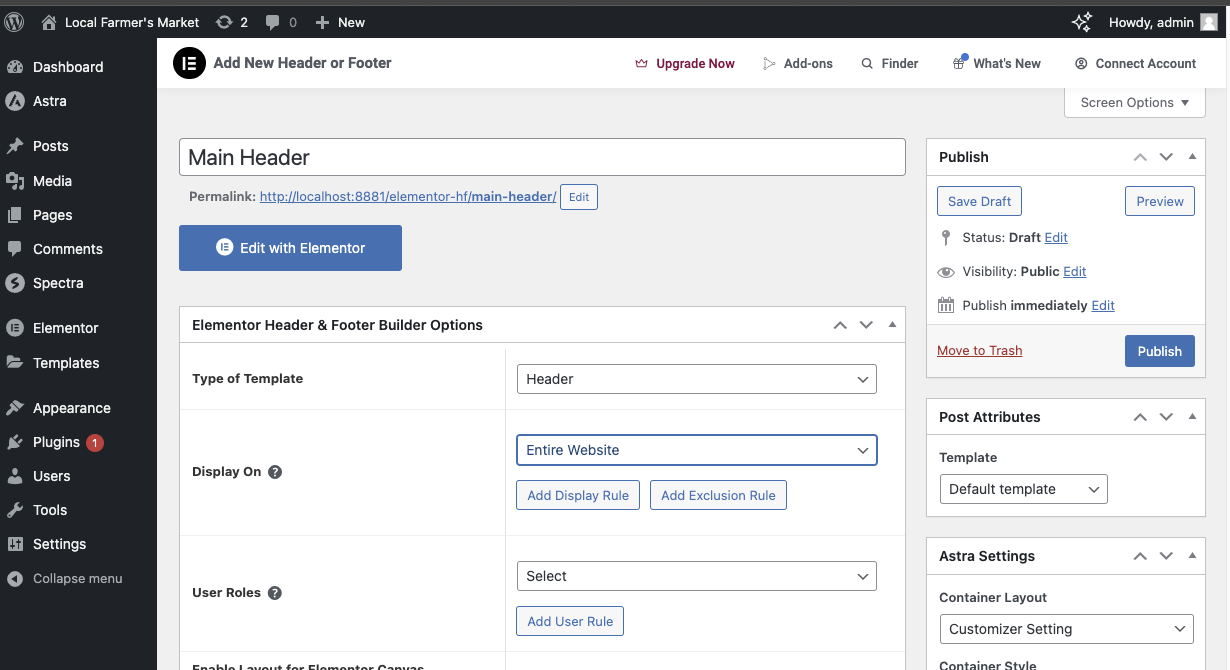The width and height of the screenshot is (1230, 670).
Task: Click the Templates folder icon
Action: click(15, 363)
